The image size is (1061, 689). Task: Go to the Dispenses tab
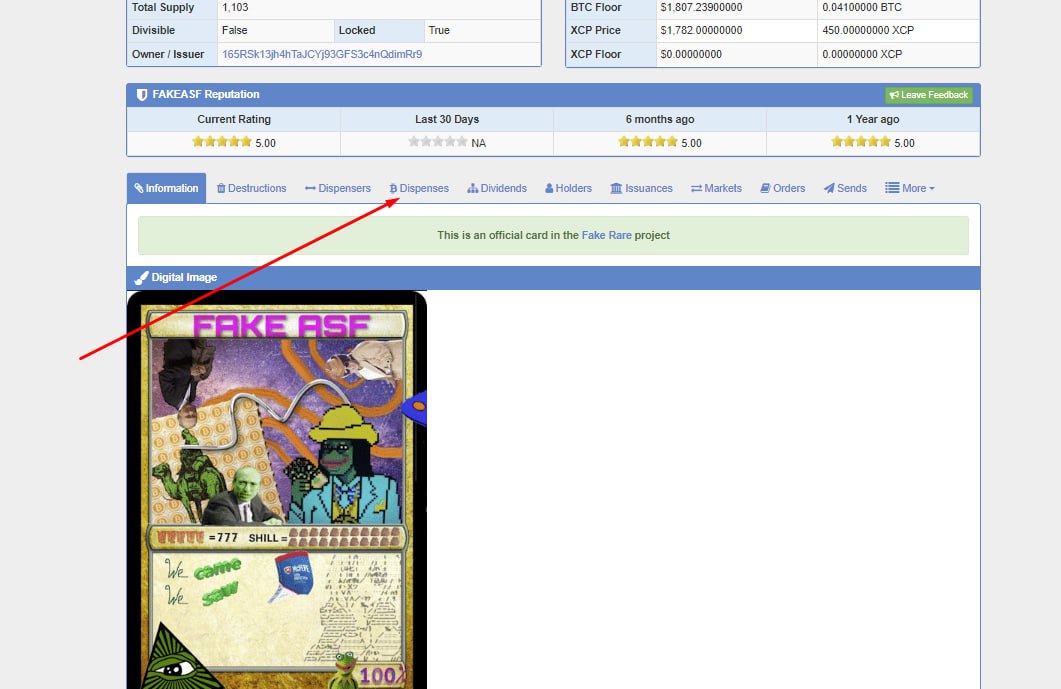(x=419, y=188)
